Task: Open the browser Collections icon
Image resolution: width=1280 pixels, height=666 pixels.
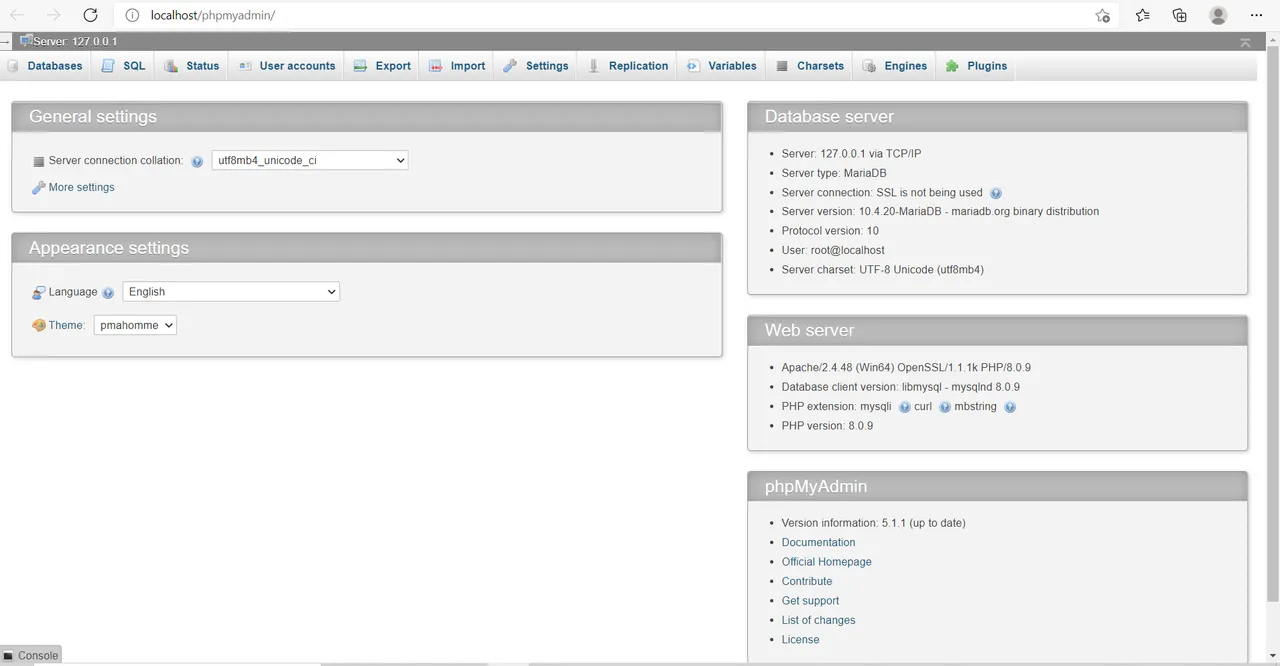Action: coord(1180,15)
